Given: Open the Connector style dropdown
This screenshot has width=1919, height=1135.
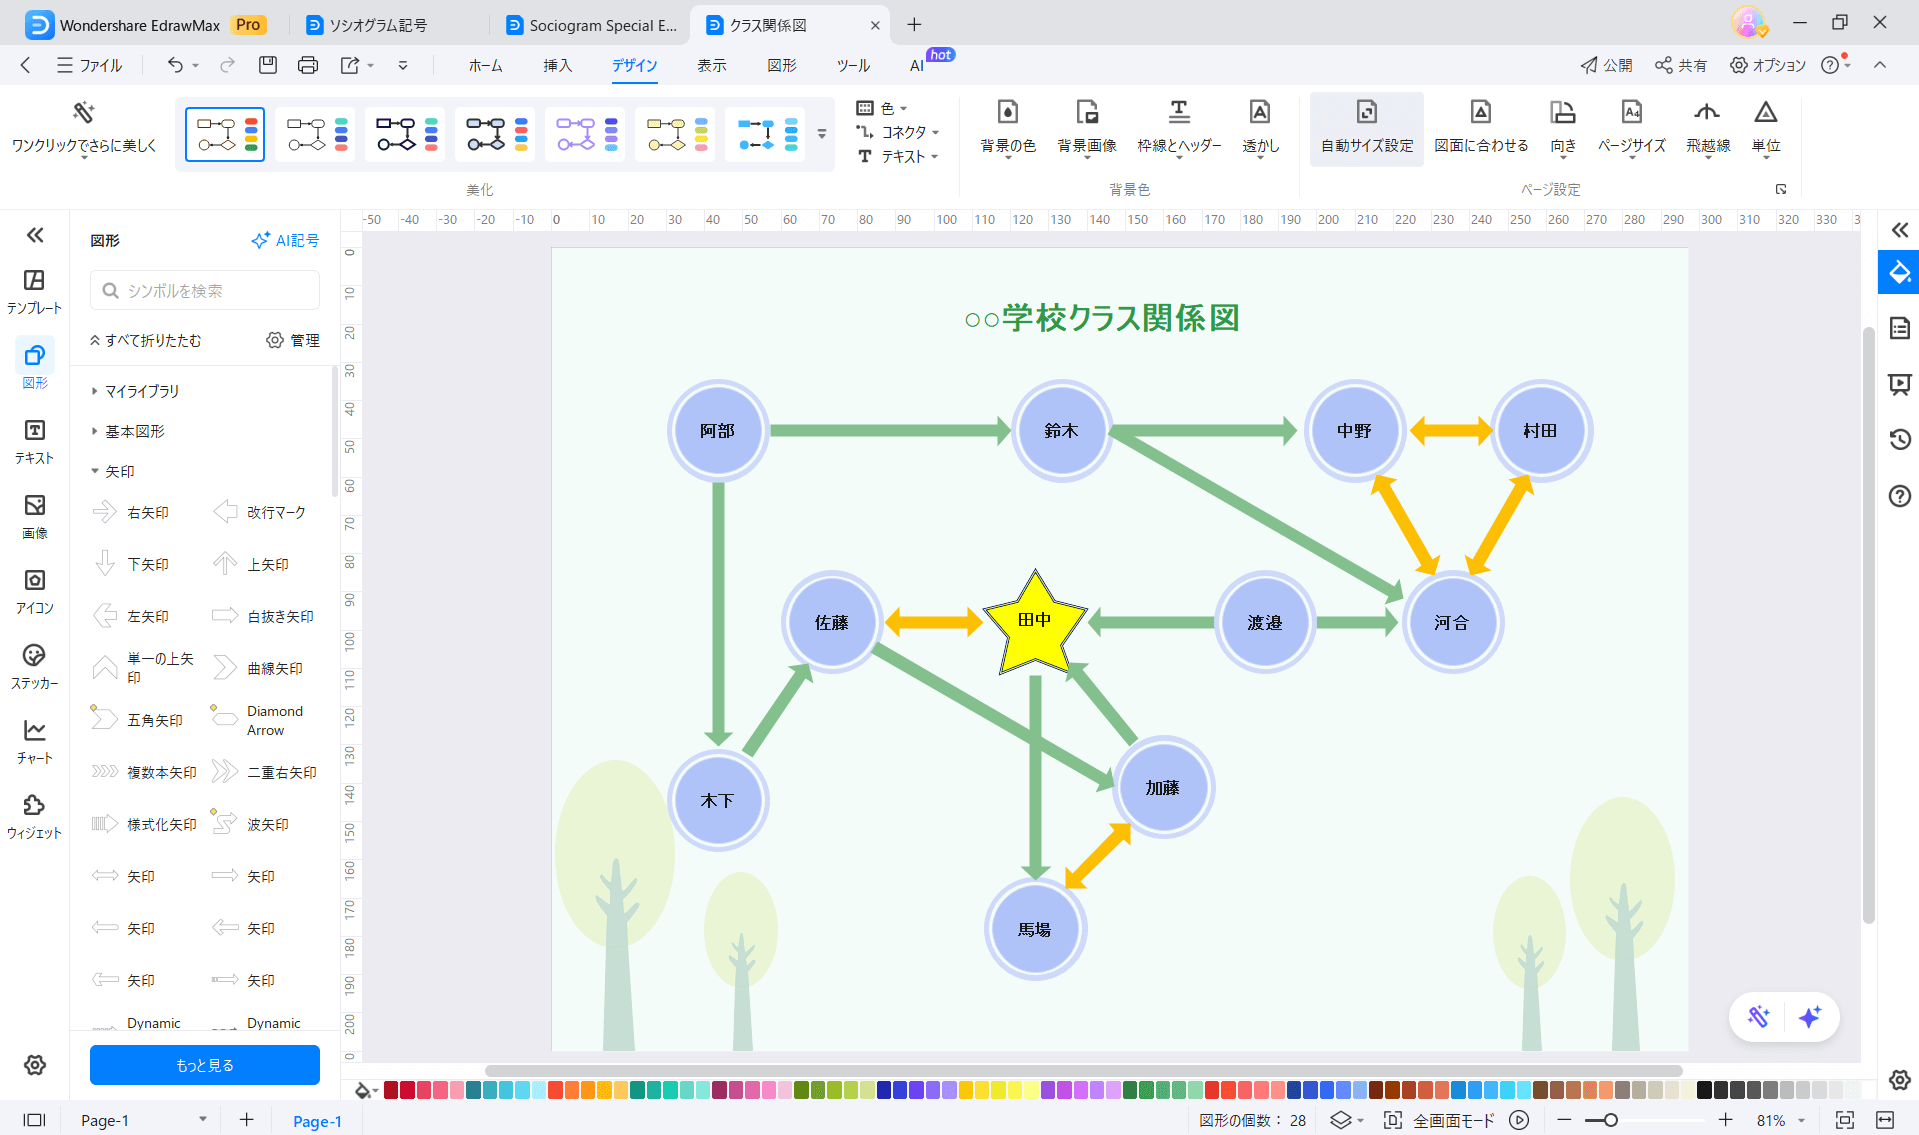Looking at the screenshot, I should 897,132.
